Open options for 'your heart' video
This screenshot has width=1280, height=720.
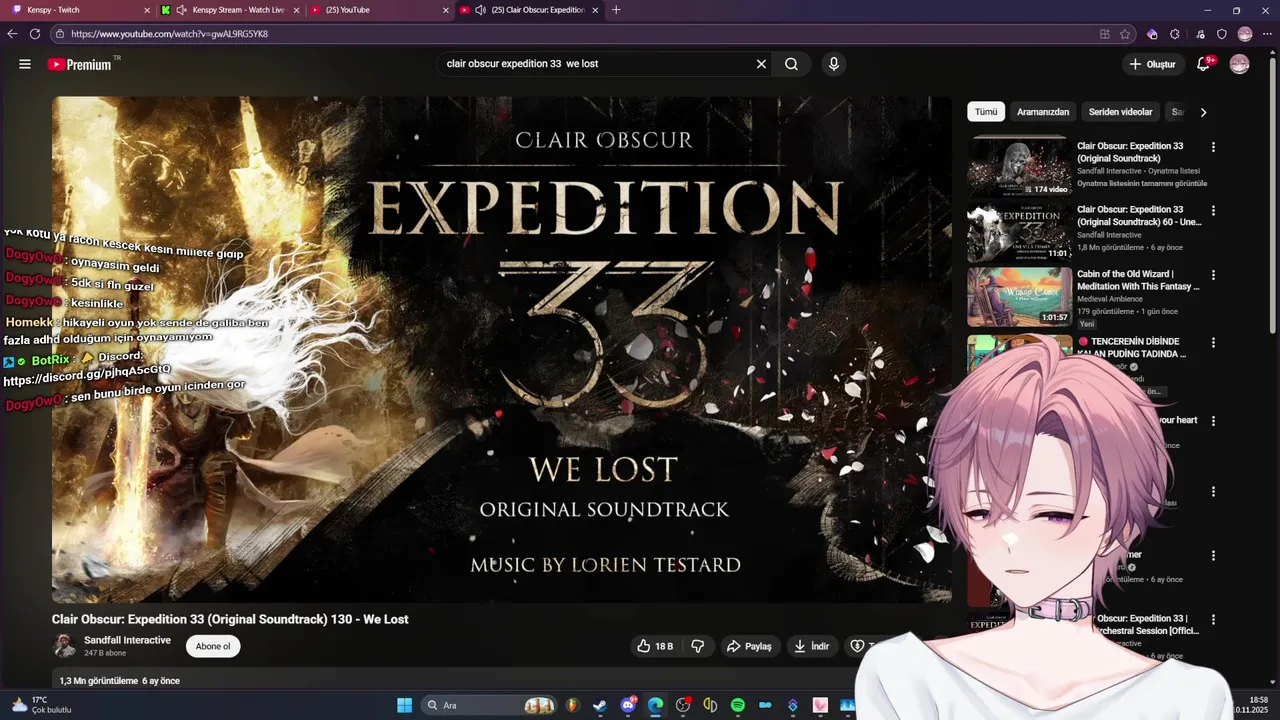click(x=1213, y=421)
